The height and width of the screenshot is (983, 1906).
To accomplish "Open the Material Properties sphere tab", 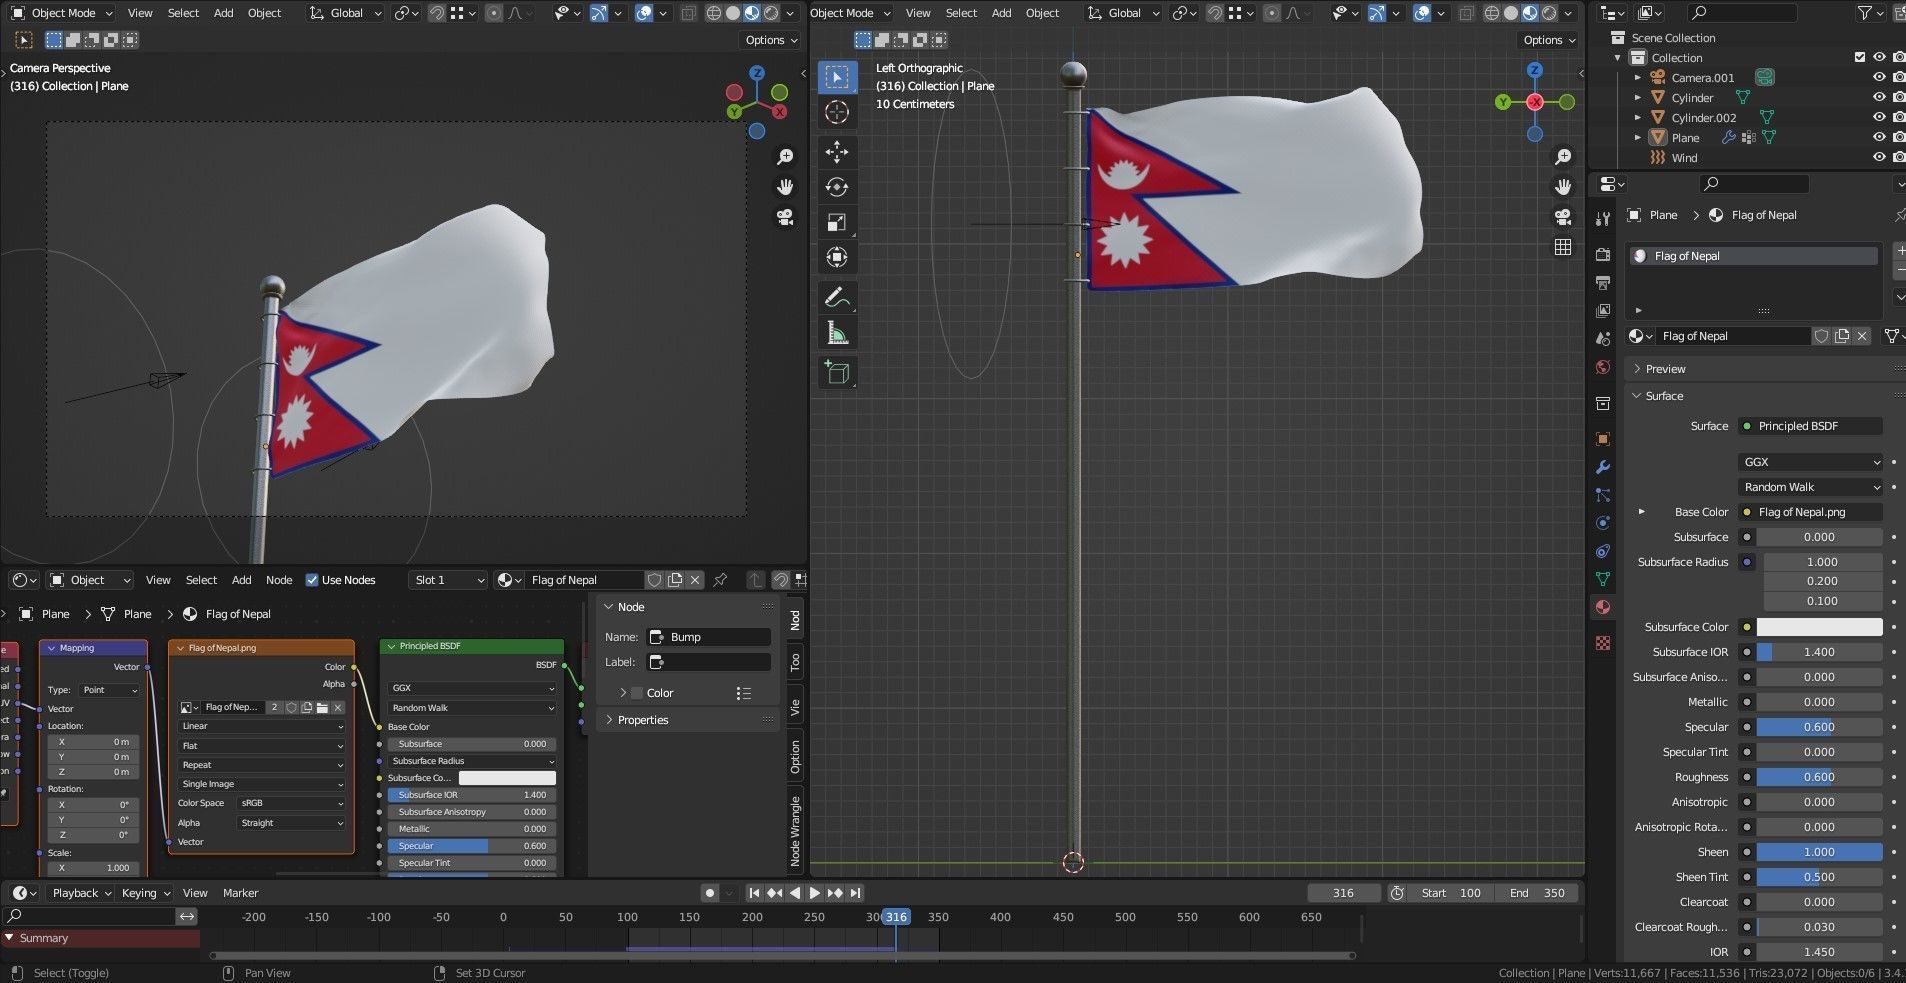I will pos(1603,607).
